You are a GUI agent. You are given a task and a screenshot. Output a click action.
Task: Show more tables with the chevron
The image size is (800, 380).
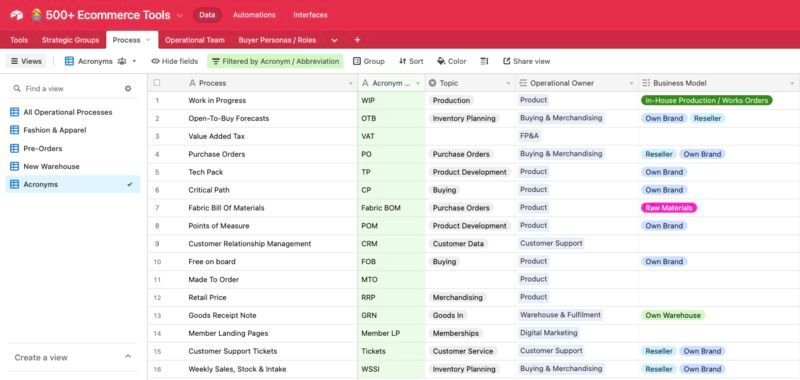click(334, 40)
